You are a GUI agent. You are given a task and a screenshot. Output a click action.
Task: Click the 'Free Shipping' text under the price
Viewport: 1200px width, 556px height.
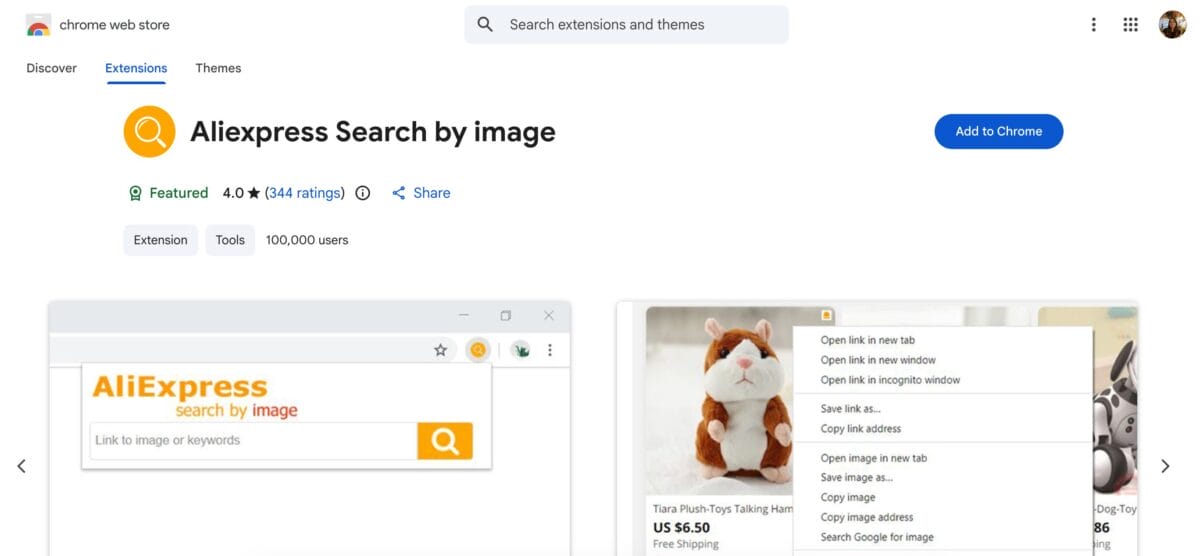pos(686,545)
